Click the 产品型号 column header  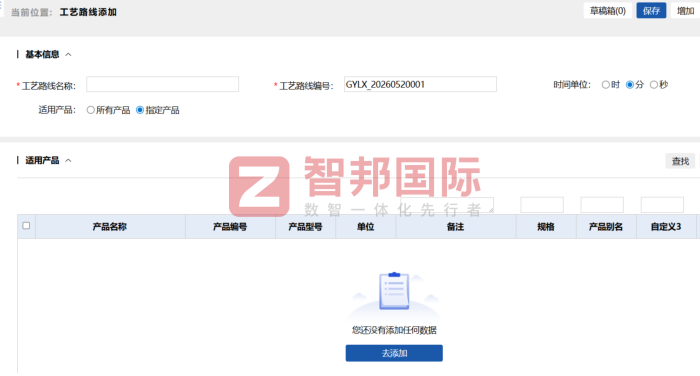click(x=305, y=227)
